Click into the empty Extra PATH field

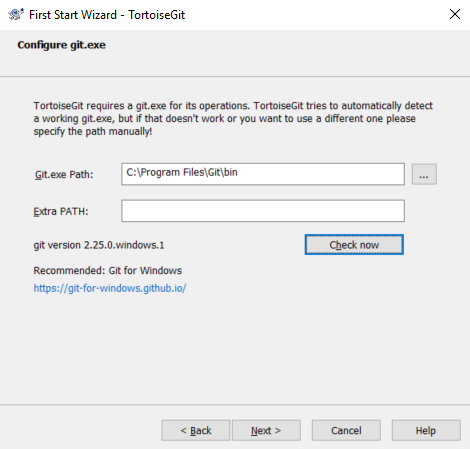[x=263, y=211]
